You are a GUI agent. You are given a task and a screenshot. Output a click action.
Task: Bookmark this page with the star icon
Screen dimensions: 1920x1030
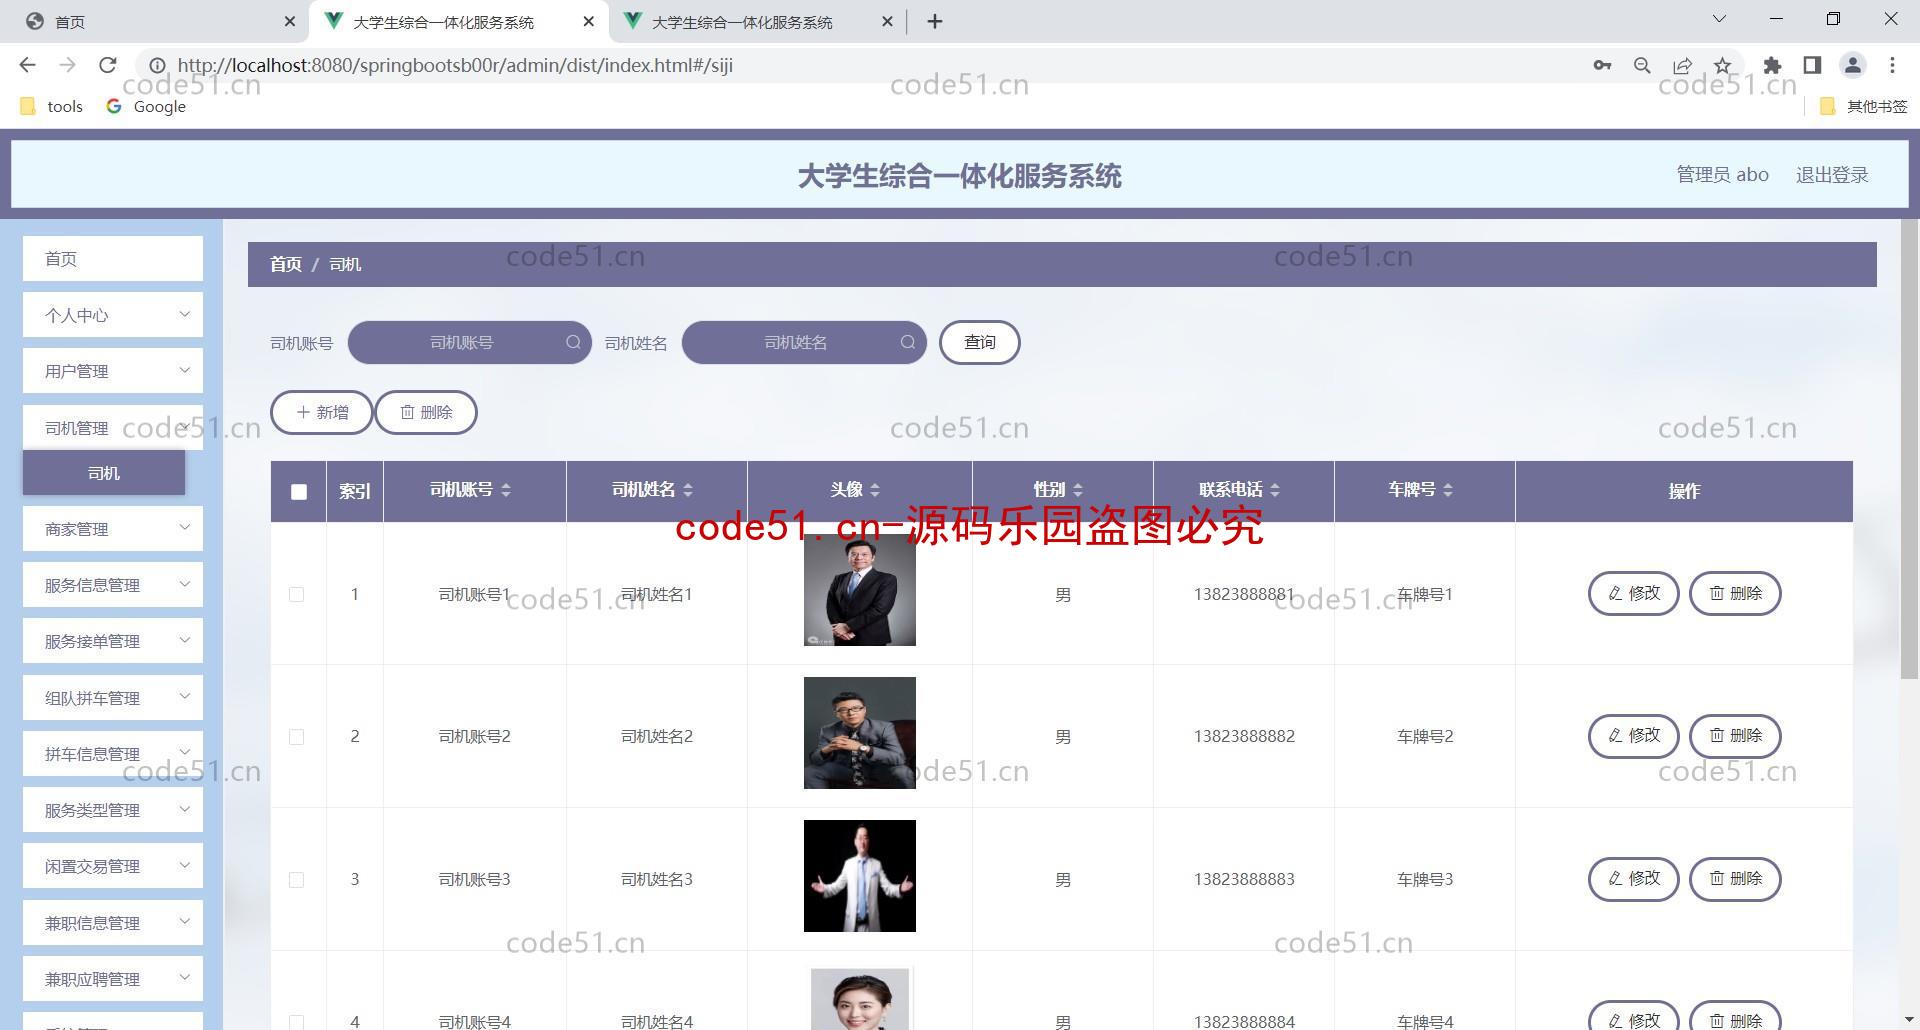click(x=1722, y=65)
